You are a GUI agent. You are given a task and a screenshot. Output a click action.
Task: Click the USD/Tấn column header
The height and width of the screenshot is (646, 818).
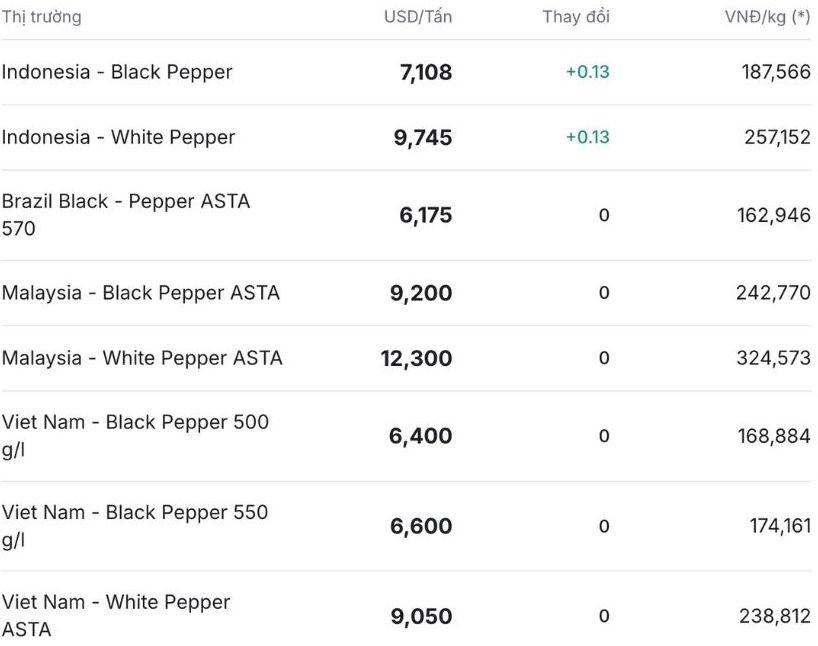point(417,17)
